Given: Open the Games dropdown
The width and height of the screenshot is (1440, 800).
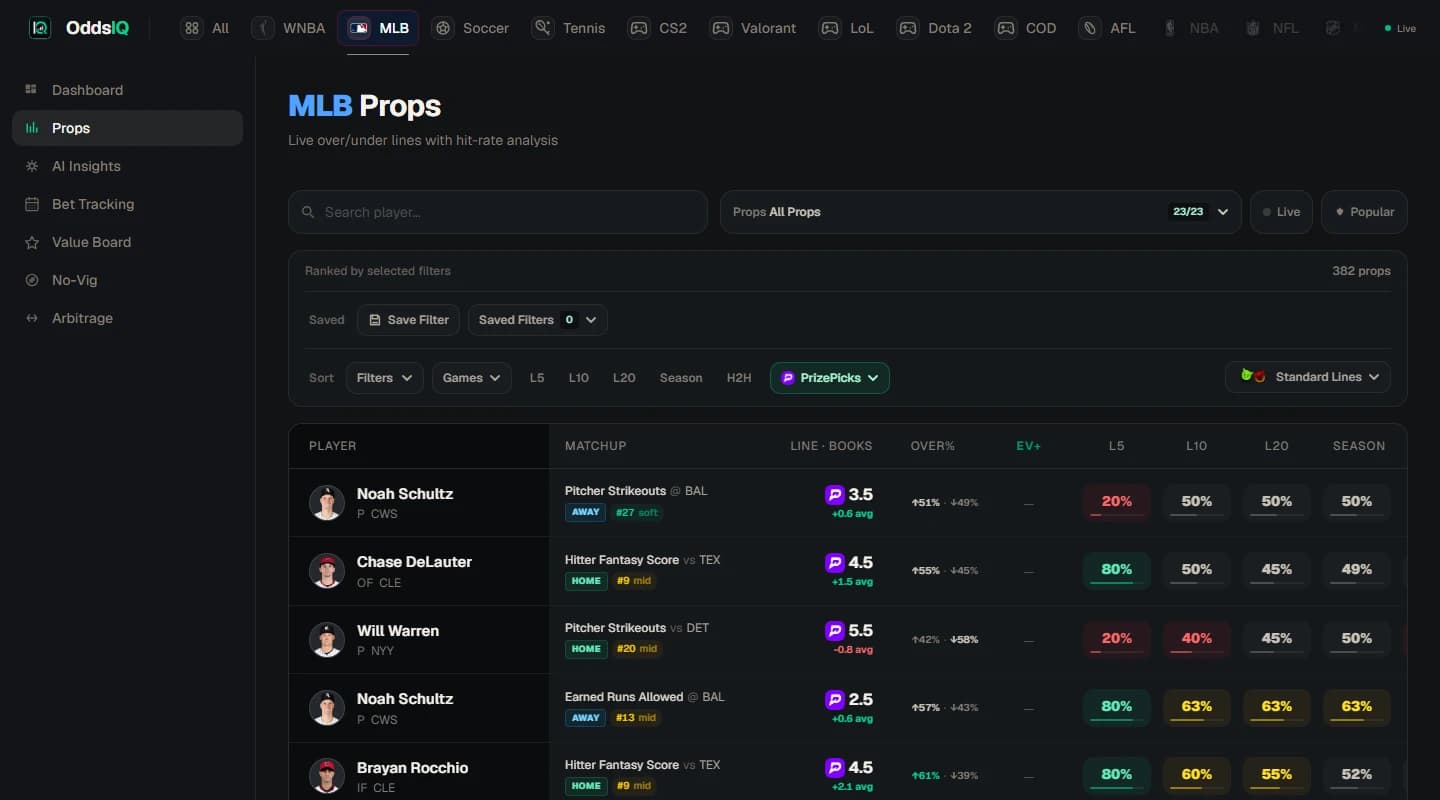Looking at the screenshot, I should click(472, 378).
